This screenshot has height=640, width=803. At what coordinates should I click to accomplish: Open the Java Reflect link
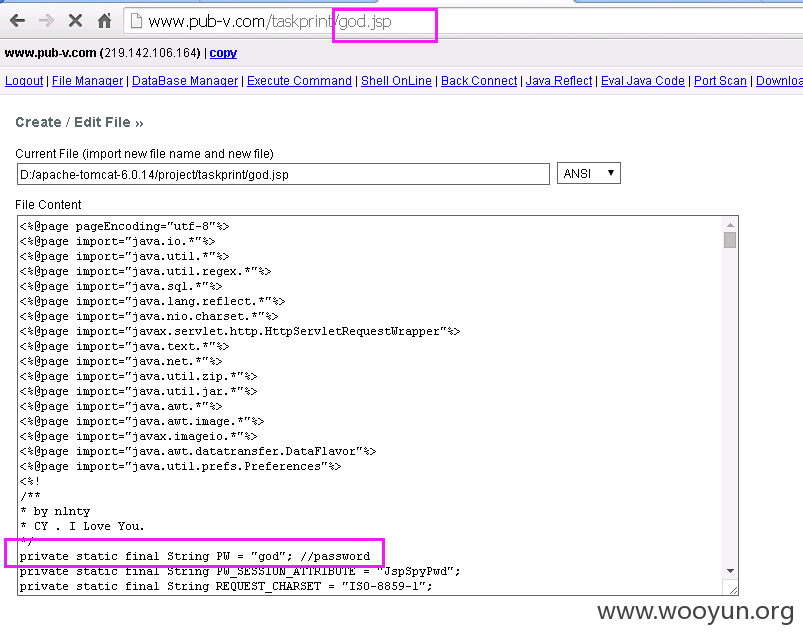[559, 81]
